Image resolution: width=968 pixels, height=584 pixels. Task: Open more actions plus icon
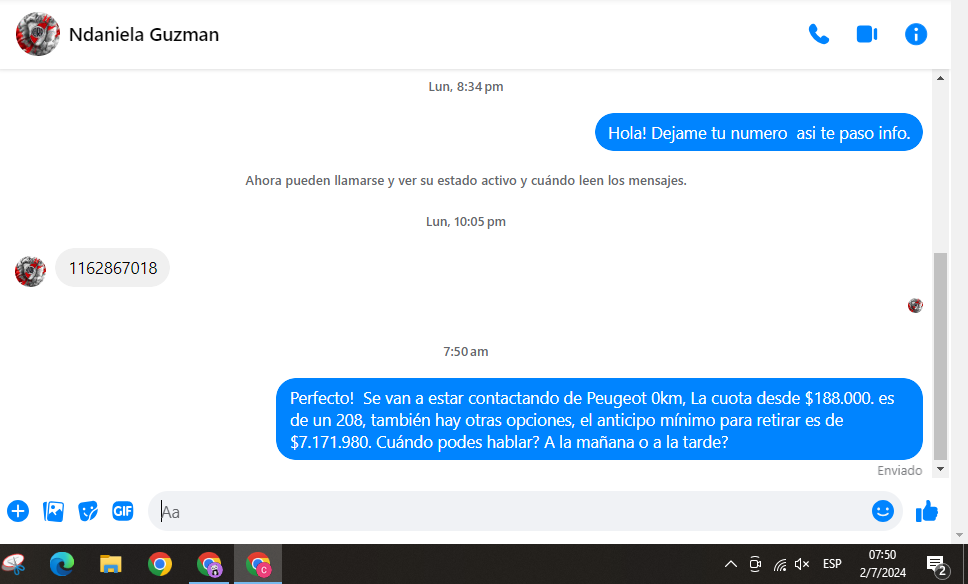pyautogui.click(x=18, y=511)
